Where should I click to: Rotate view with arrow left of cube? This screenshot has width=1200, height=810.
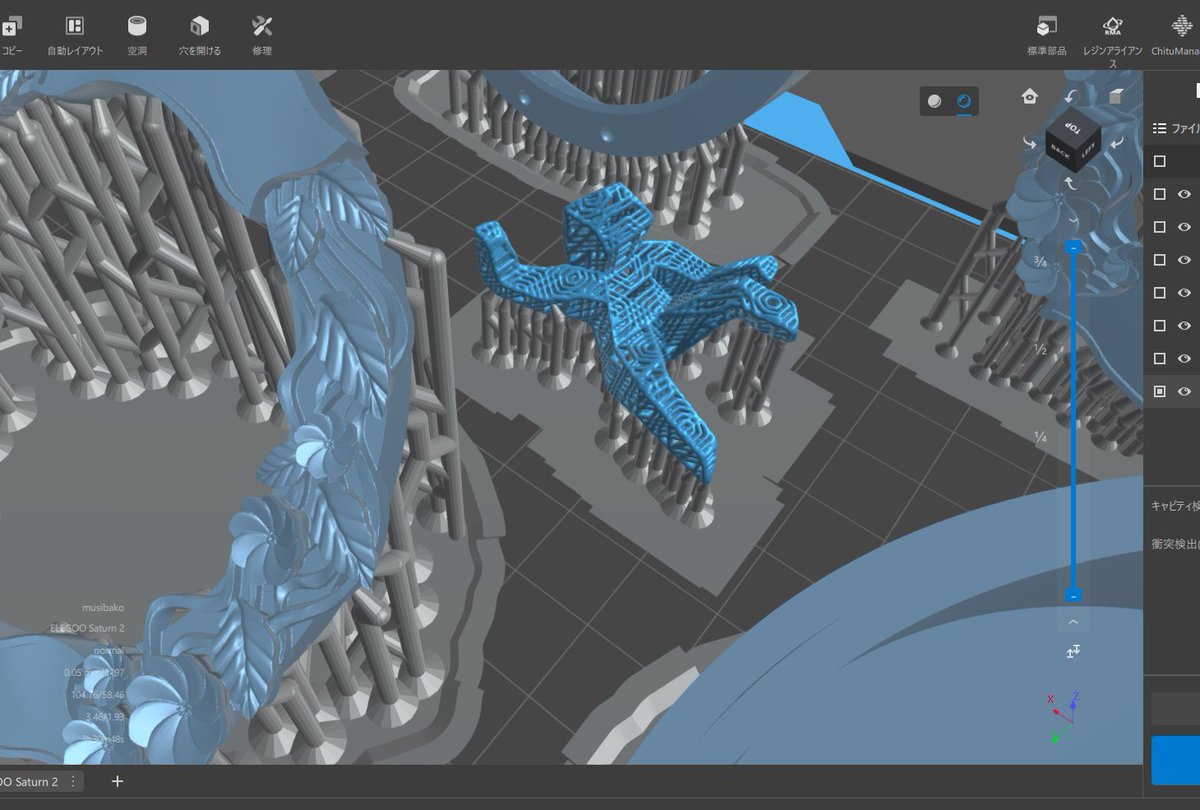tap(1030, 143)
